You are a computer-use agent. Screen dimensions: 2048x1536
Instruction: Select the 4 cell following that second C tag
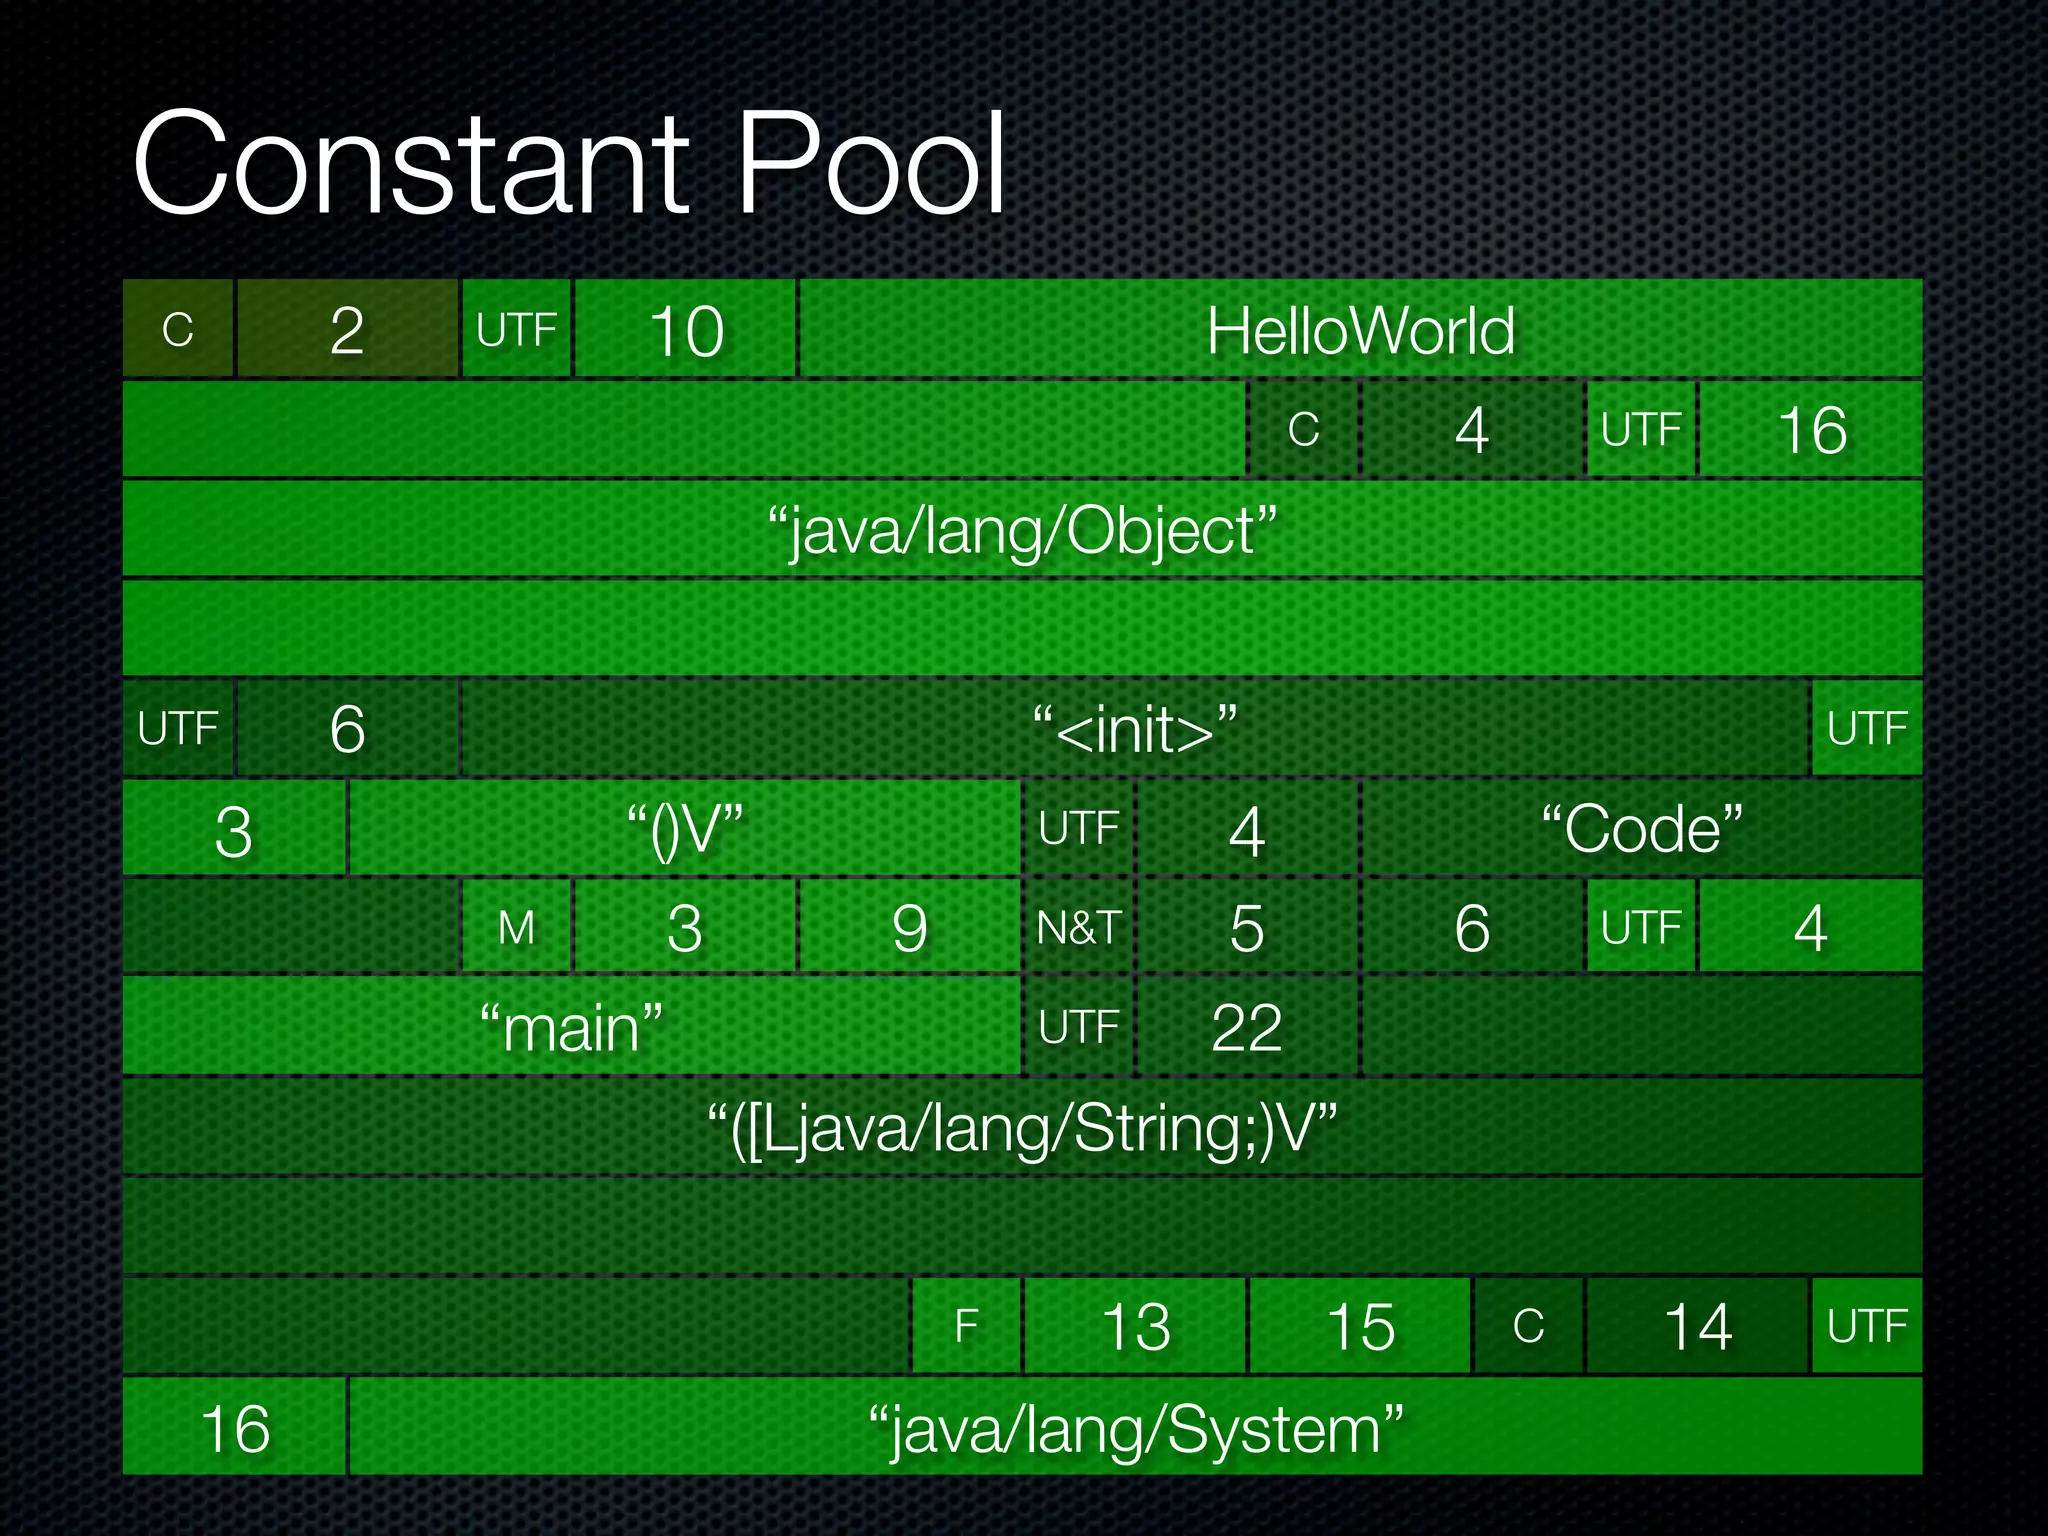pos(1472,429)
